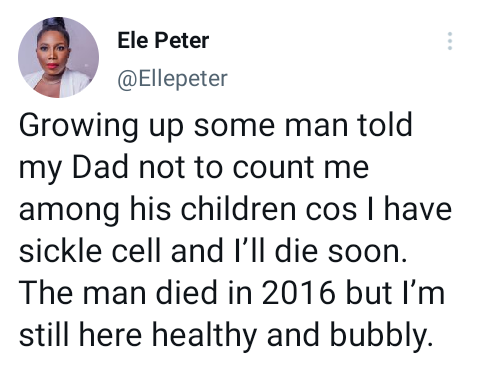This screenshot has width=479, height=367.
Task: Select the year 2016 in the tweet
Action: click(298, 293)
